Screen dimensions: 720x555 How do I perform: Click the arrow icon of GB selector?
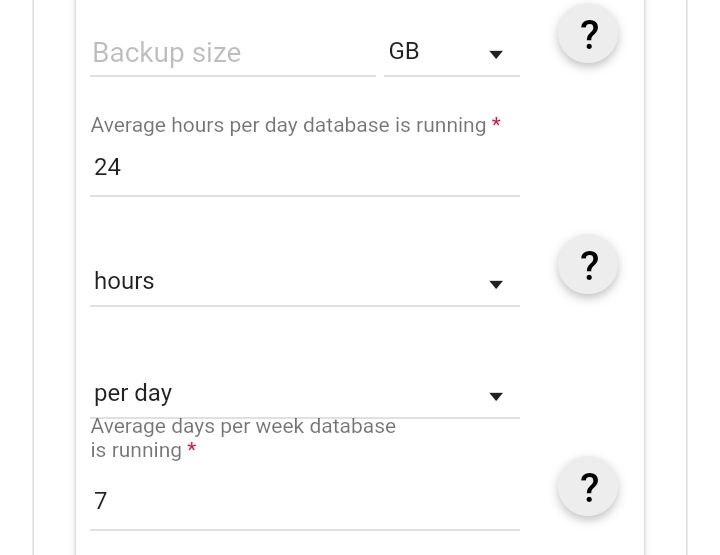point(496,54)
